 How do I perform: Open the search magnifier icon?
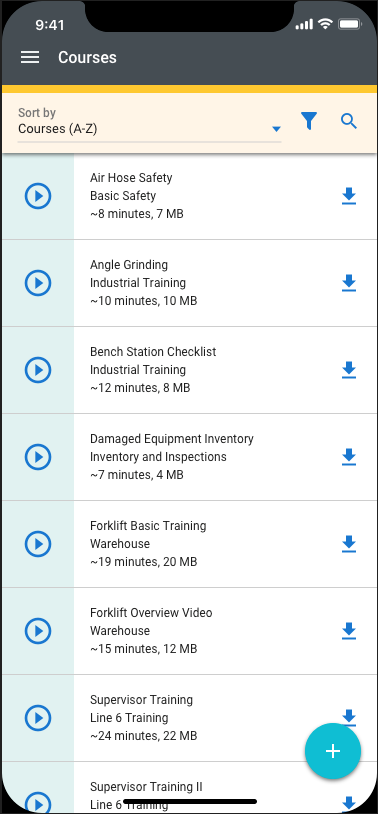point(349,121)
